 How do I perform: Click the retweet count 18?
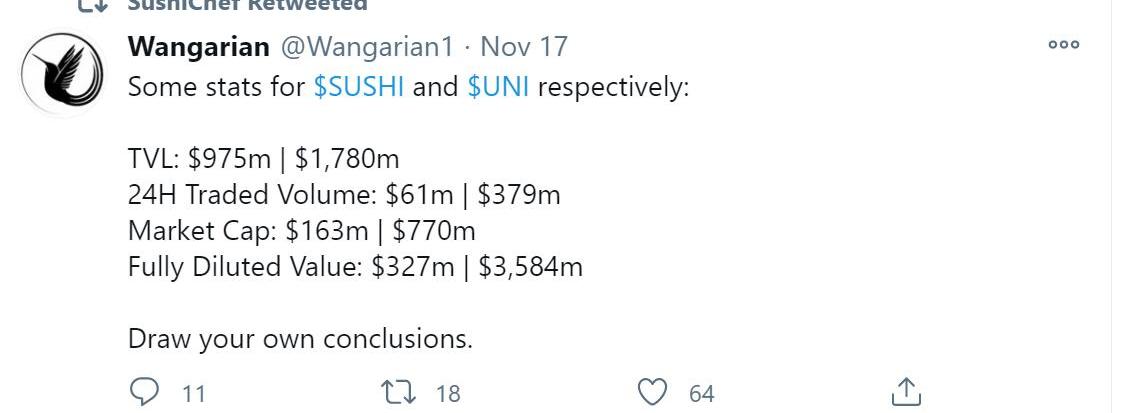(448, 394)
